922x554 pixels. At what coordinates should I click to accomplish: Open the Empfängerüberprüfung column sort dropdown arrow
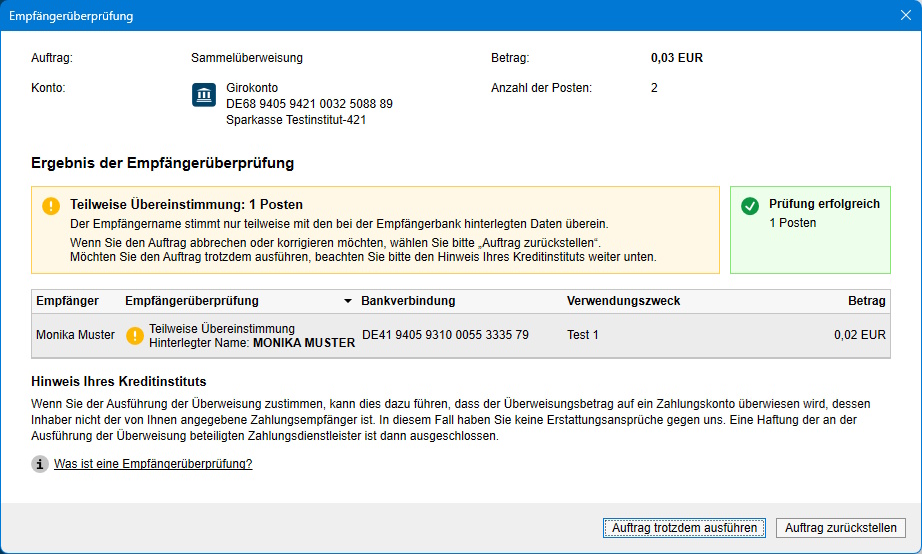[348, 301]
